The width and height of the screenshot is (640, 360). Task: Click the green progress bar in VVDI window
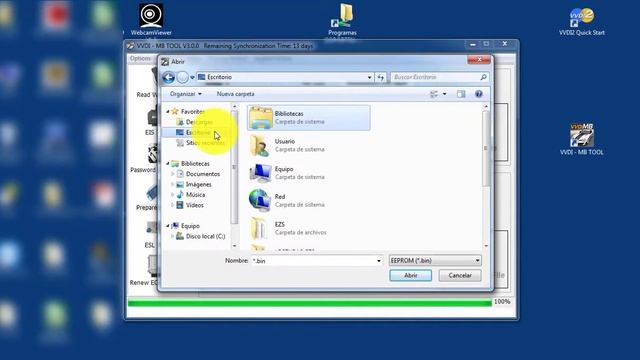click(310, 302)
